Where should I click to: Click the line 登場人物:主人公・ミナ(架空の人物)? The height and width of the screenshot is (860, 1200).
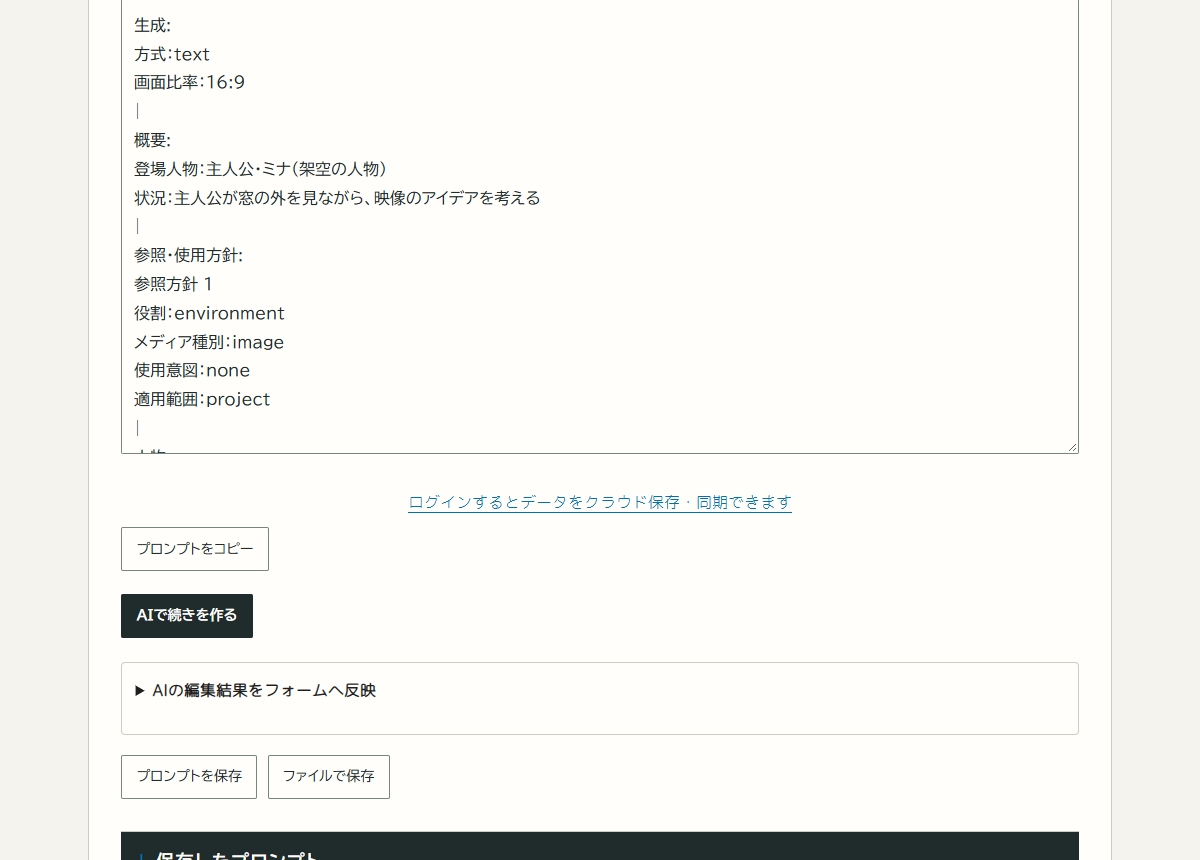click(x=260, y=169)
